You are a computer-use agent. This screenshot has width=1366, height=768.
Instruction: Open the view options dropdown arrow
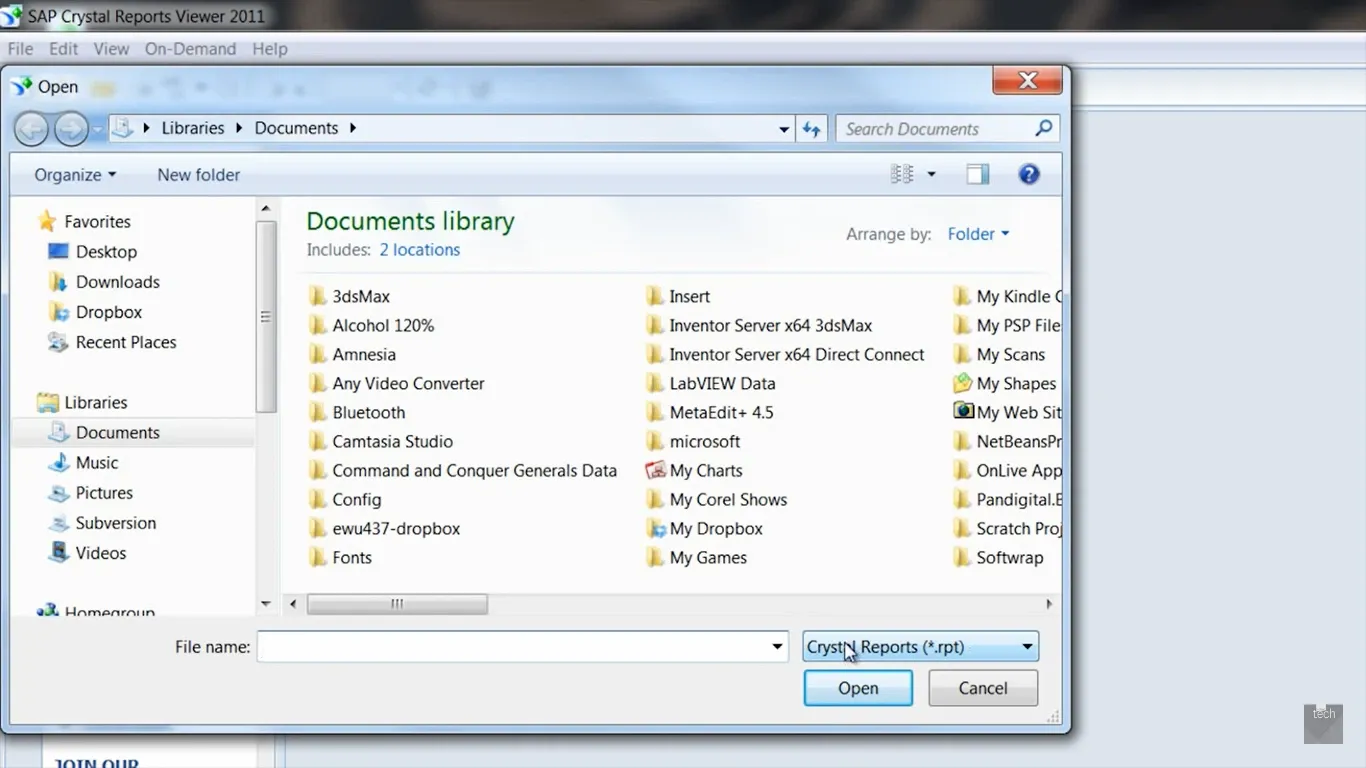click(931, 174)
